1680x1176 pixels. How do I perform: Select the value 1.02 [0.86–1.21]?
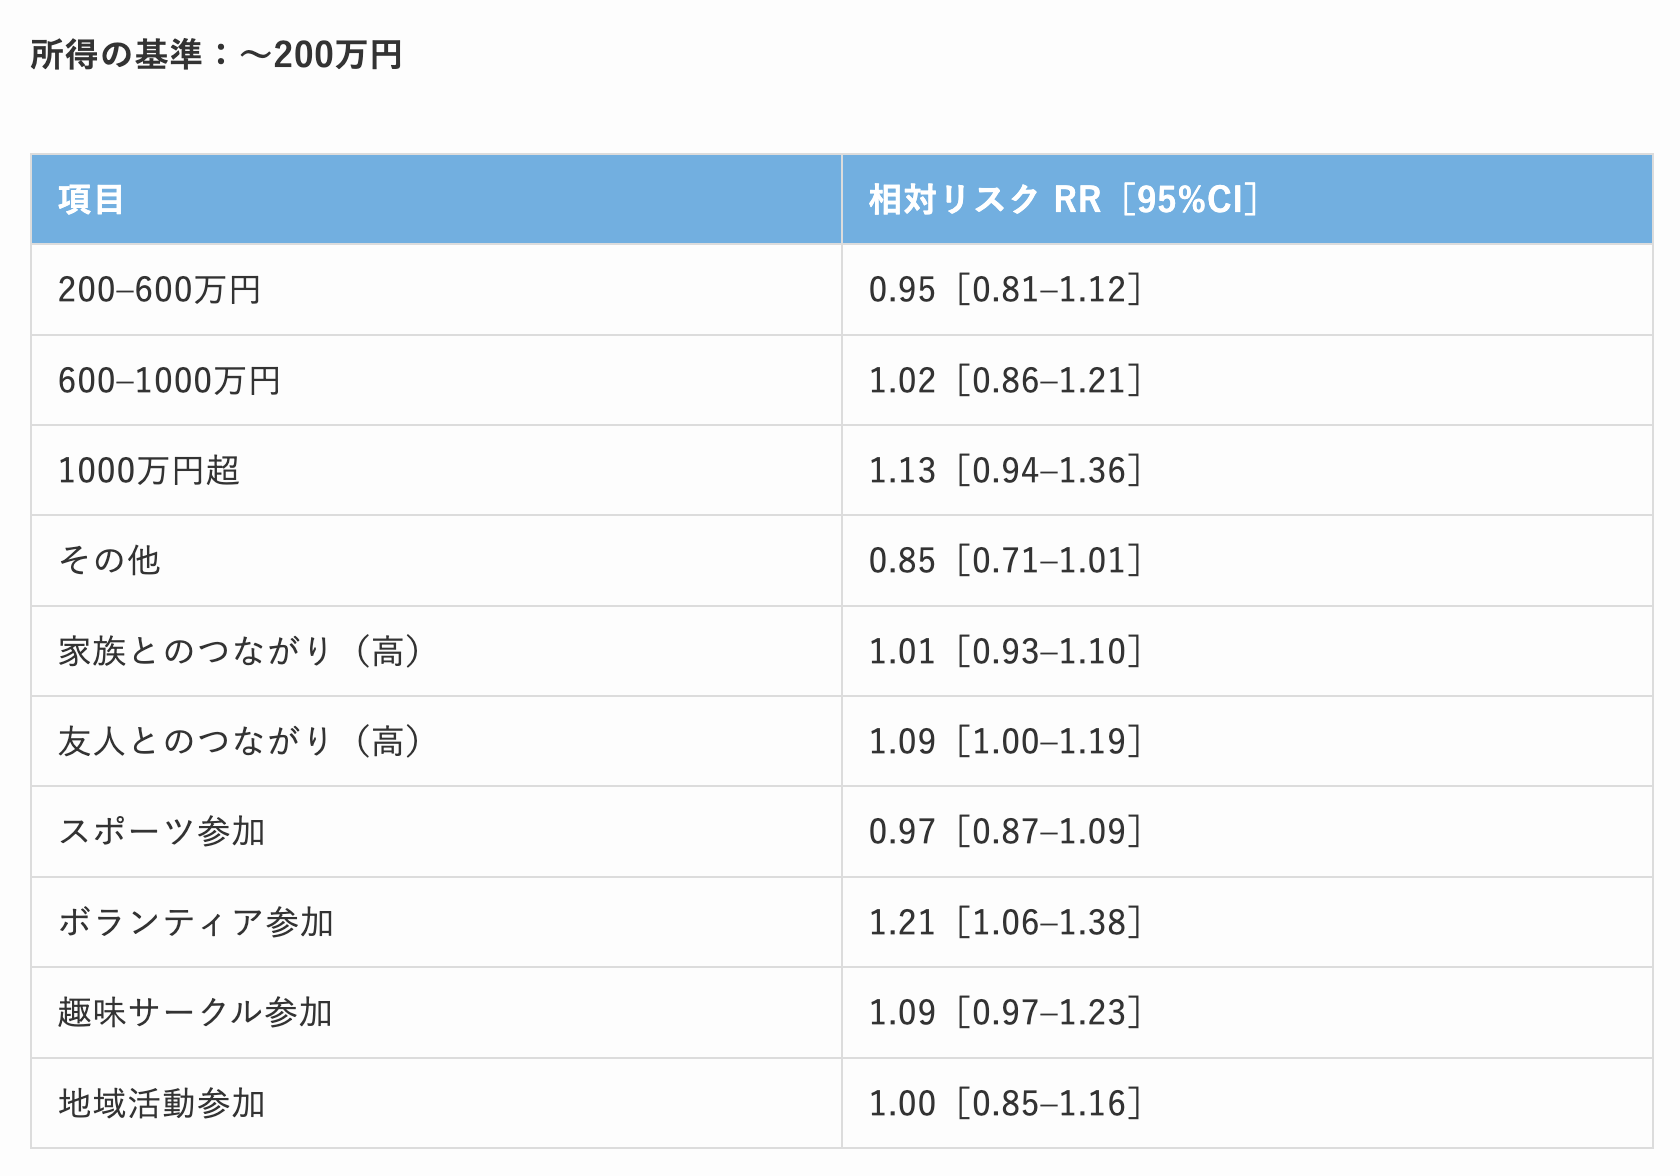pos(1004,381)
